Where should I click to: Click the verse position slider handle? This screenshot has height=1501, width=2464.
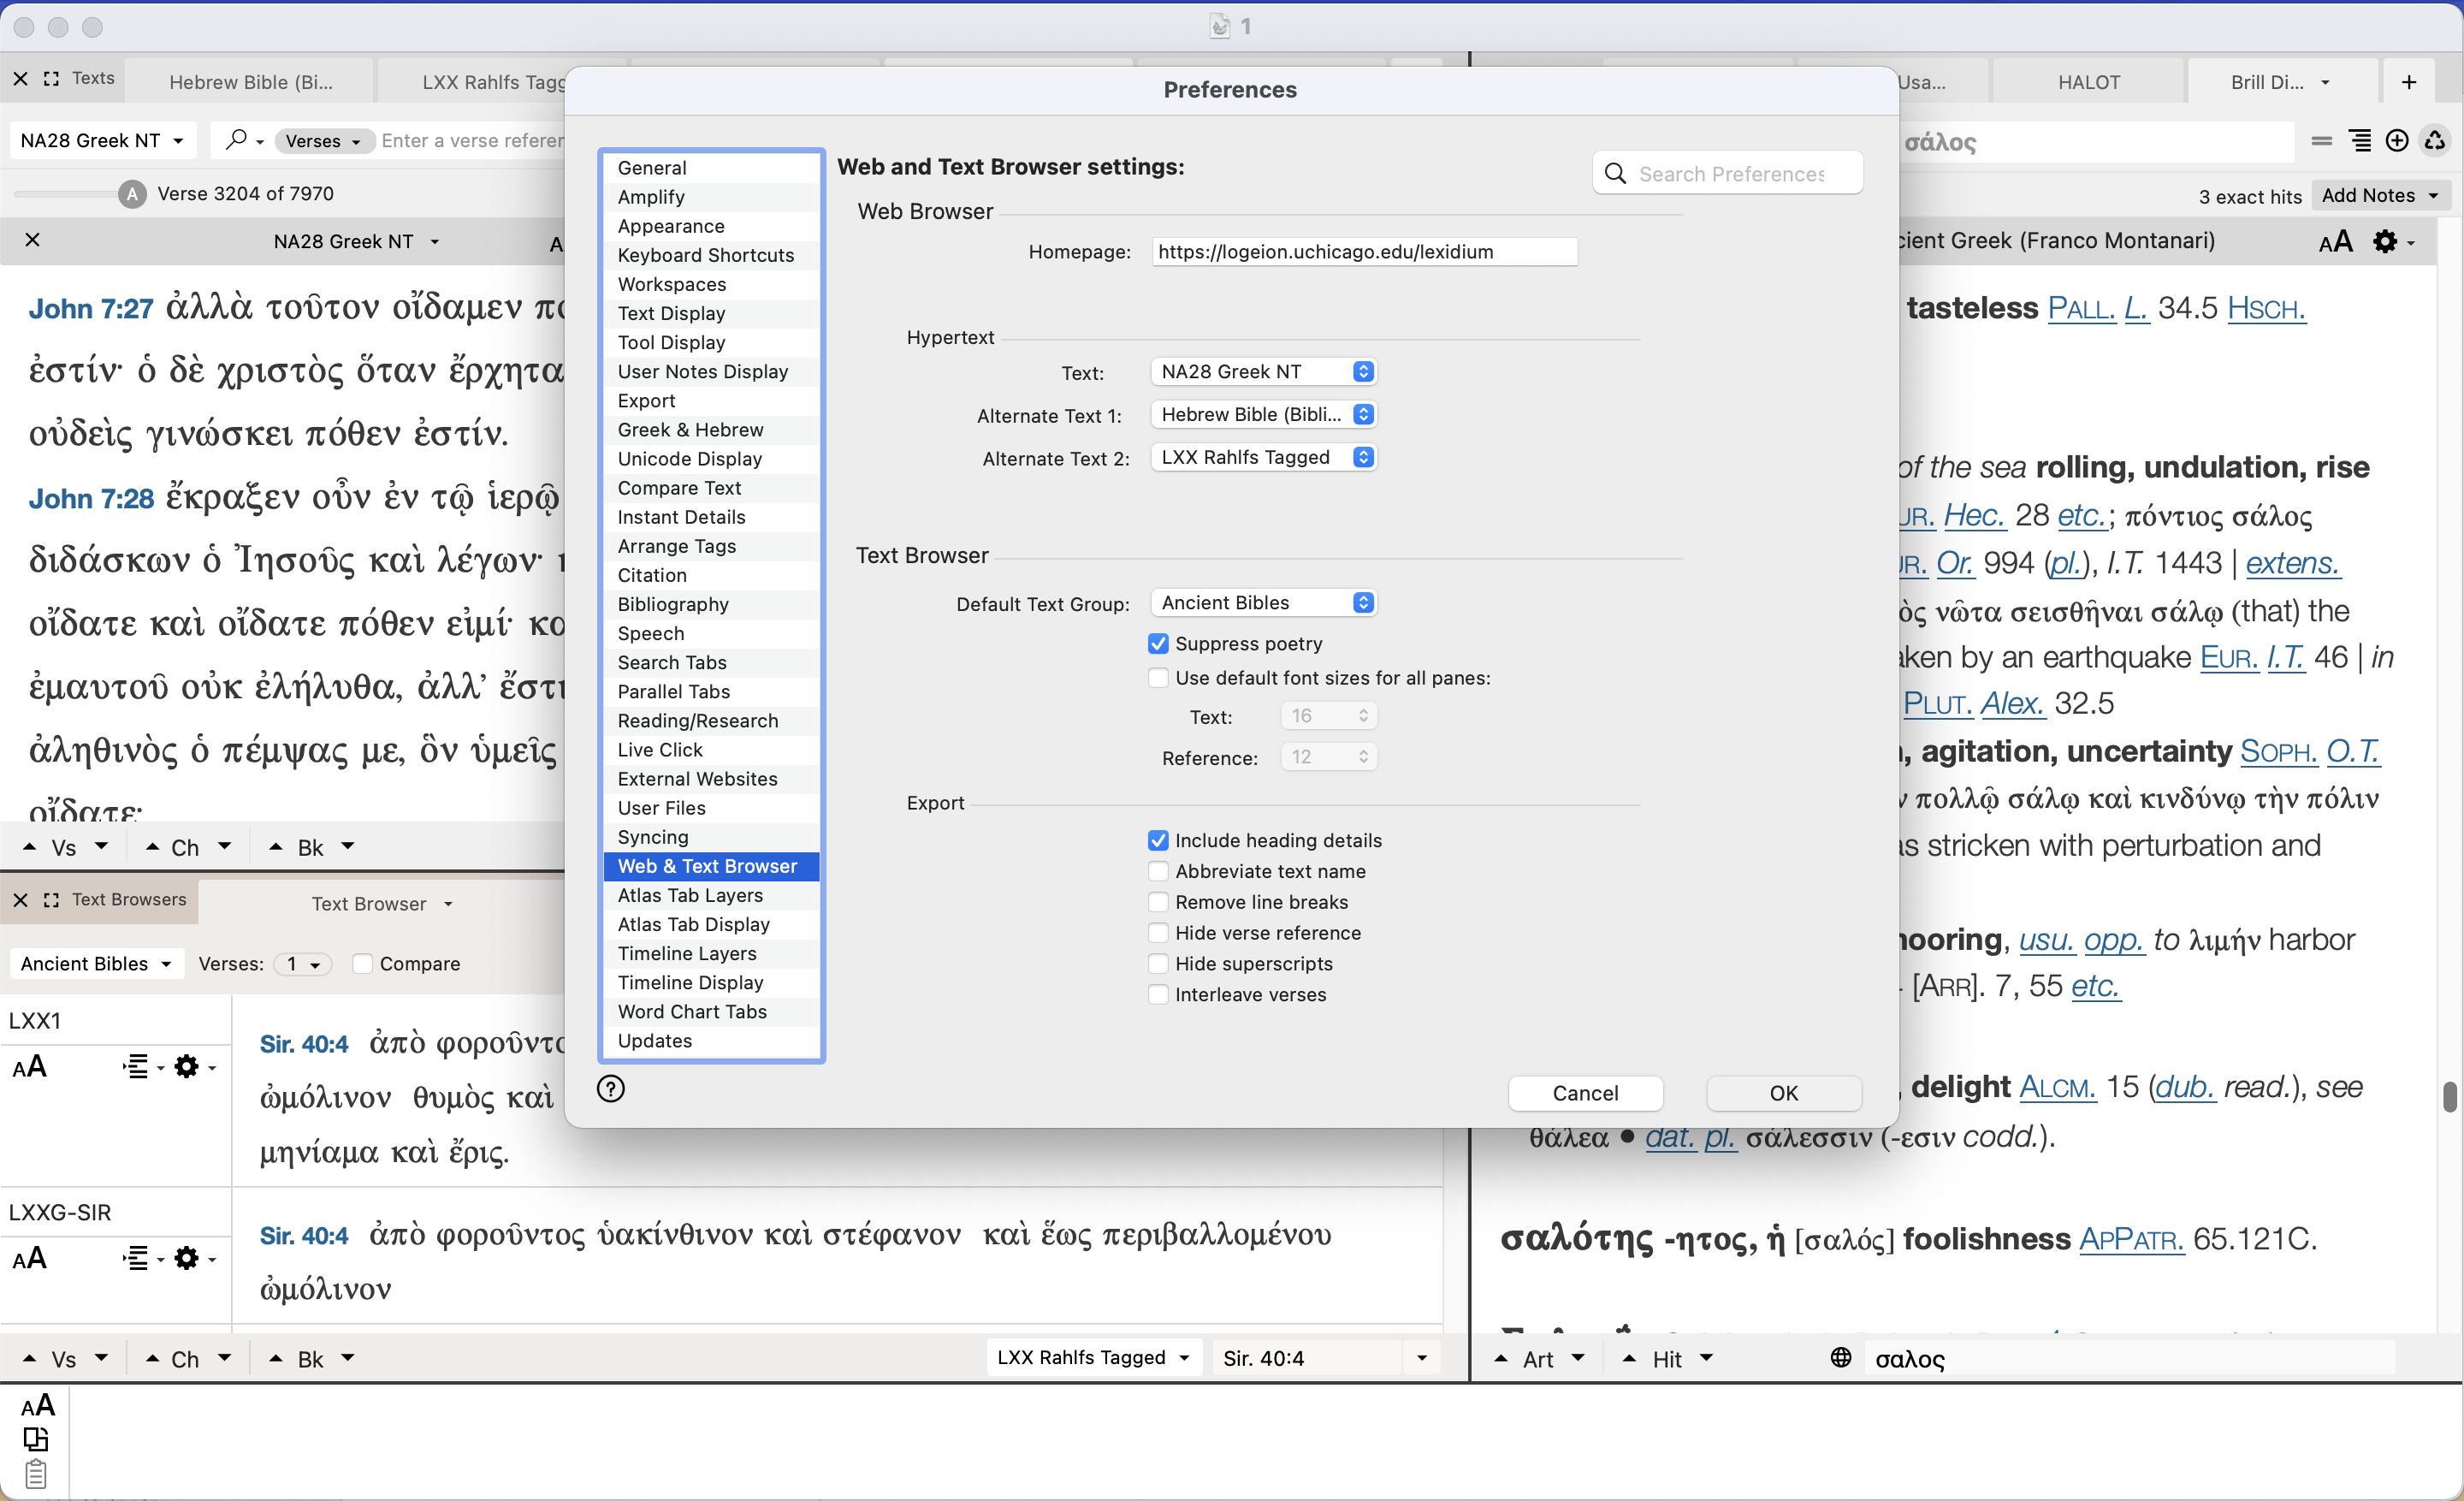click(x=131, y=193)
